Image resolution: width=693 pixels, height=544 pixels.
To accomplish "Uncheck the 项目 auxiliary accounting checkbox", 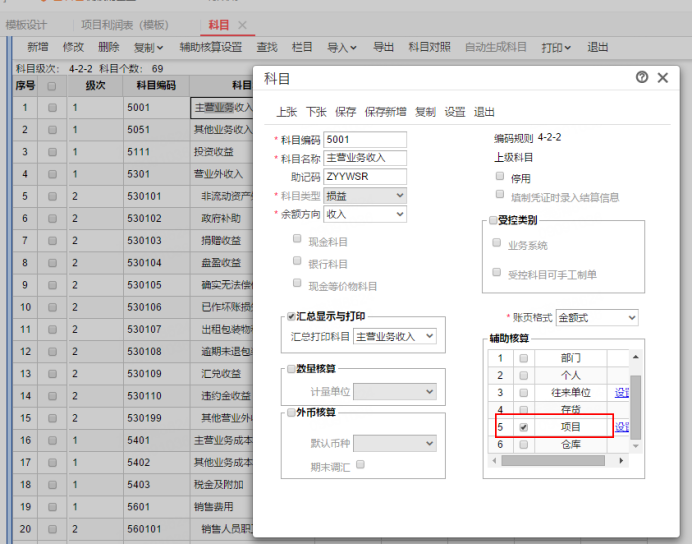I will 524,427.
